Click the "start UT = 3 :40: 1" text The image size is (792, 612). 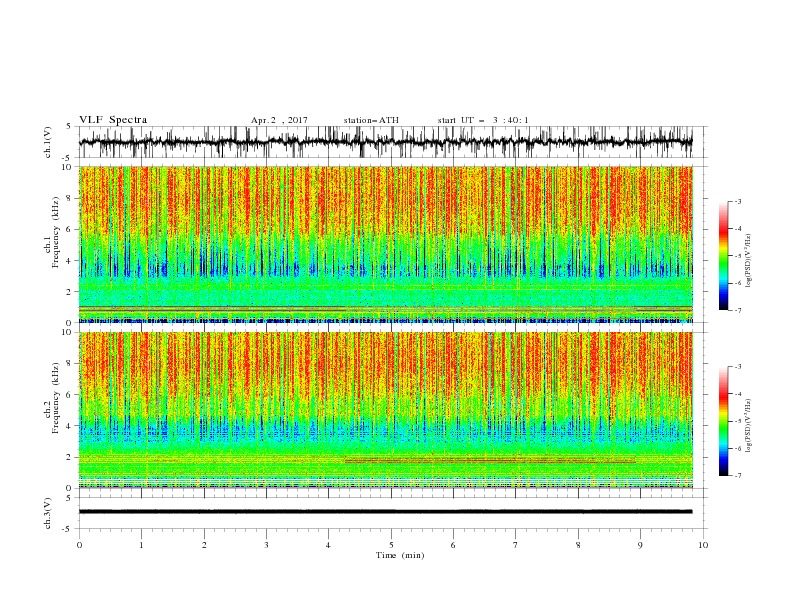[x=483, y=120]
